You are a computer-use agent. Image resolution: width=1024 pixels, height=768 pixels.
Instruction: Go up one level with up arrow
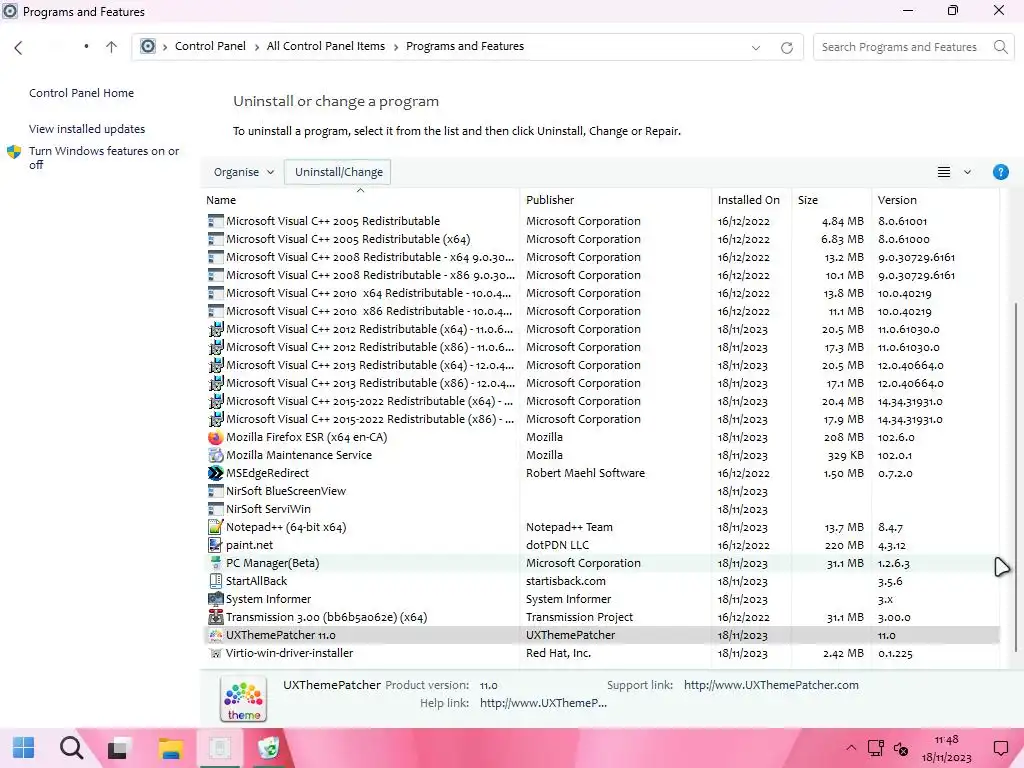(x=112, y=47)
